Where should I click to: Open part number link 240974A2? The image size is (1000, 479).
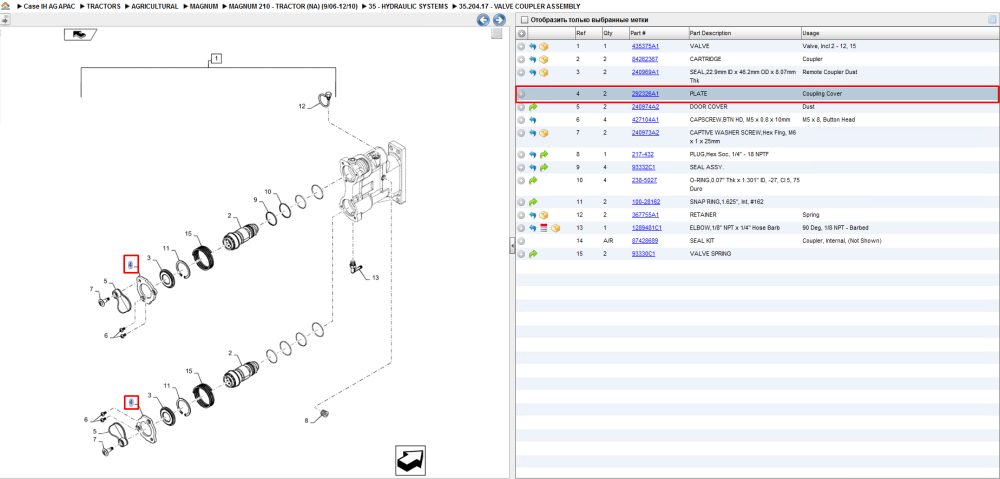point(645,107)
